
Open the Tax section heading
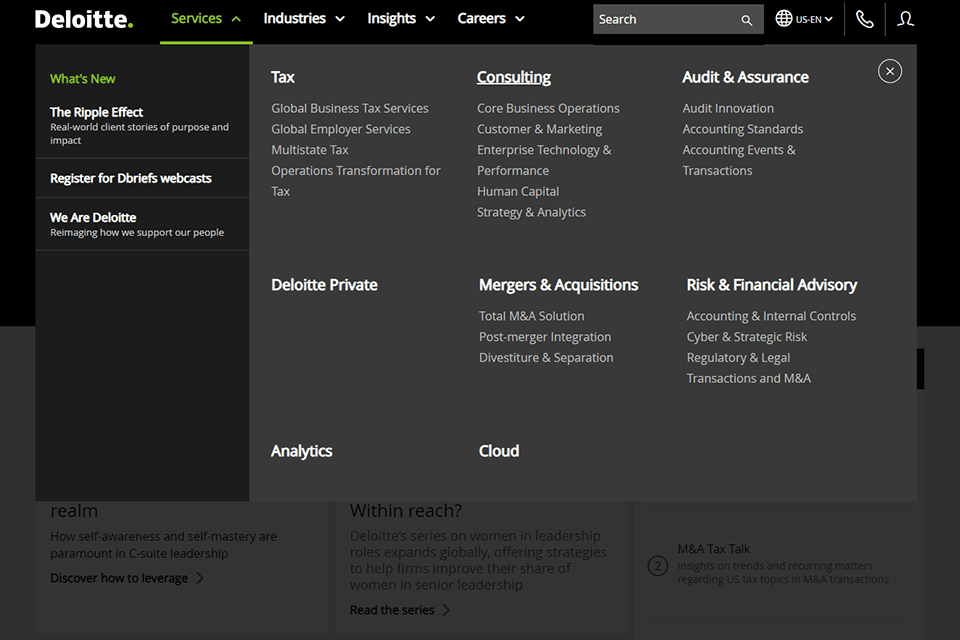(x=282, y=77)
